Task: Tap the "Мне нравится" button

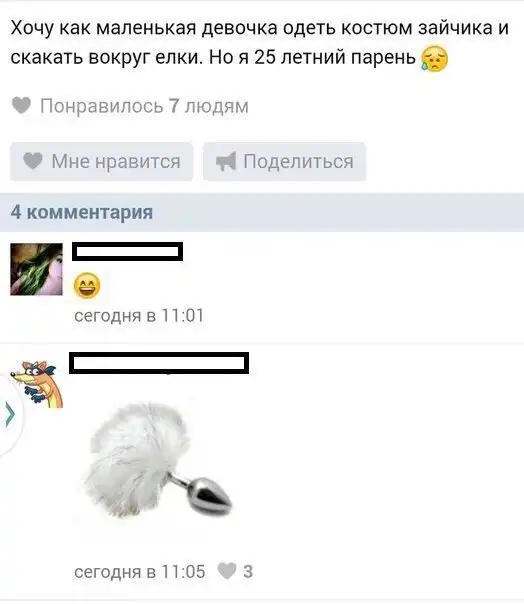Action: pos(102,161)
